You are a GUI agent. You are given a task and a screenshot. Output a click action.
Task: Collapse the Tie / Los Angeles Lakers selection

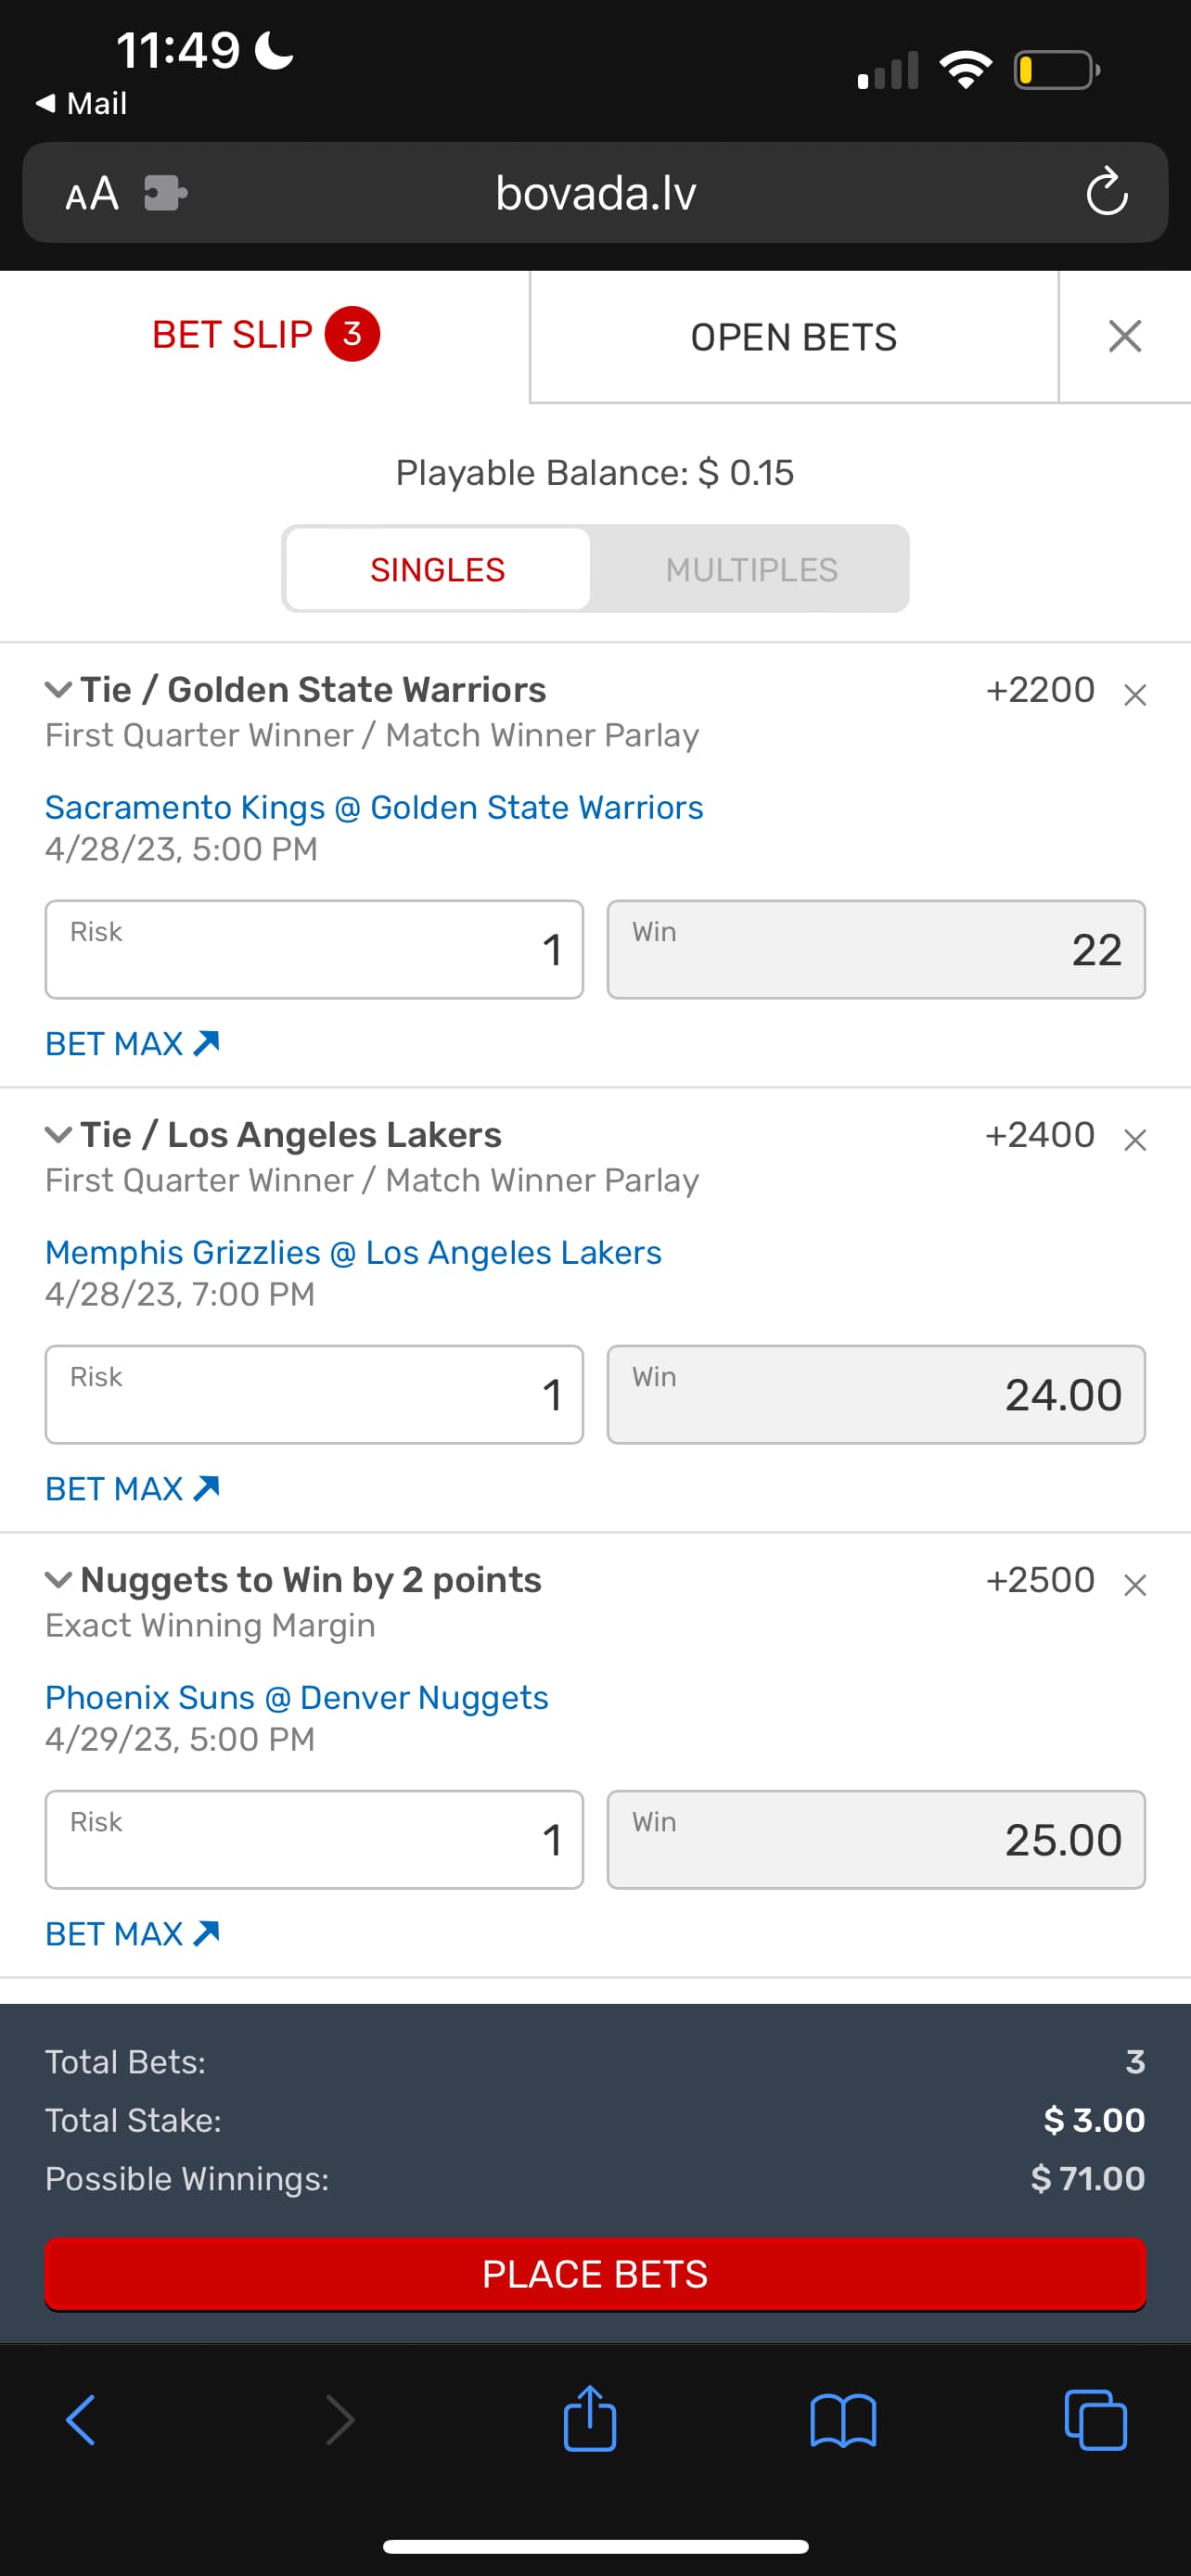[x=59, y=1135]
